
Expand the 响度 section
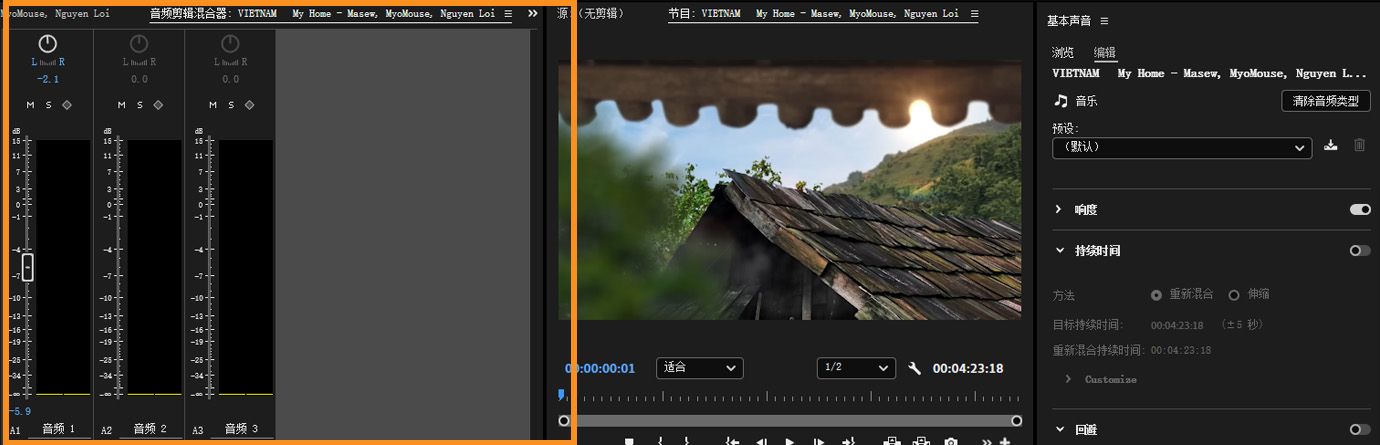coord(1059,210)
